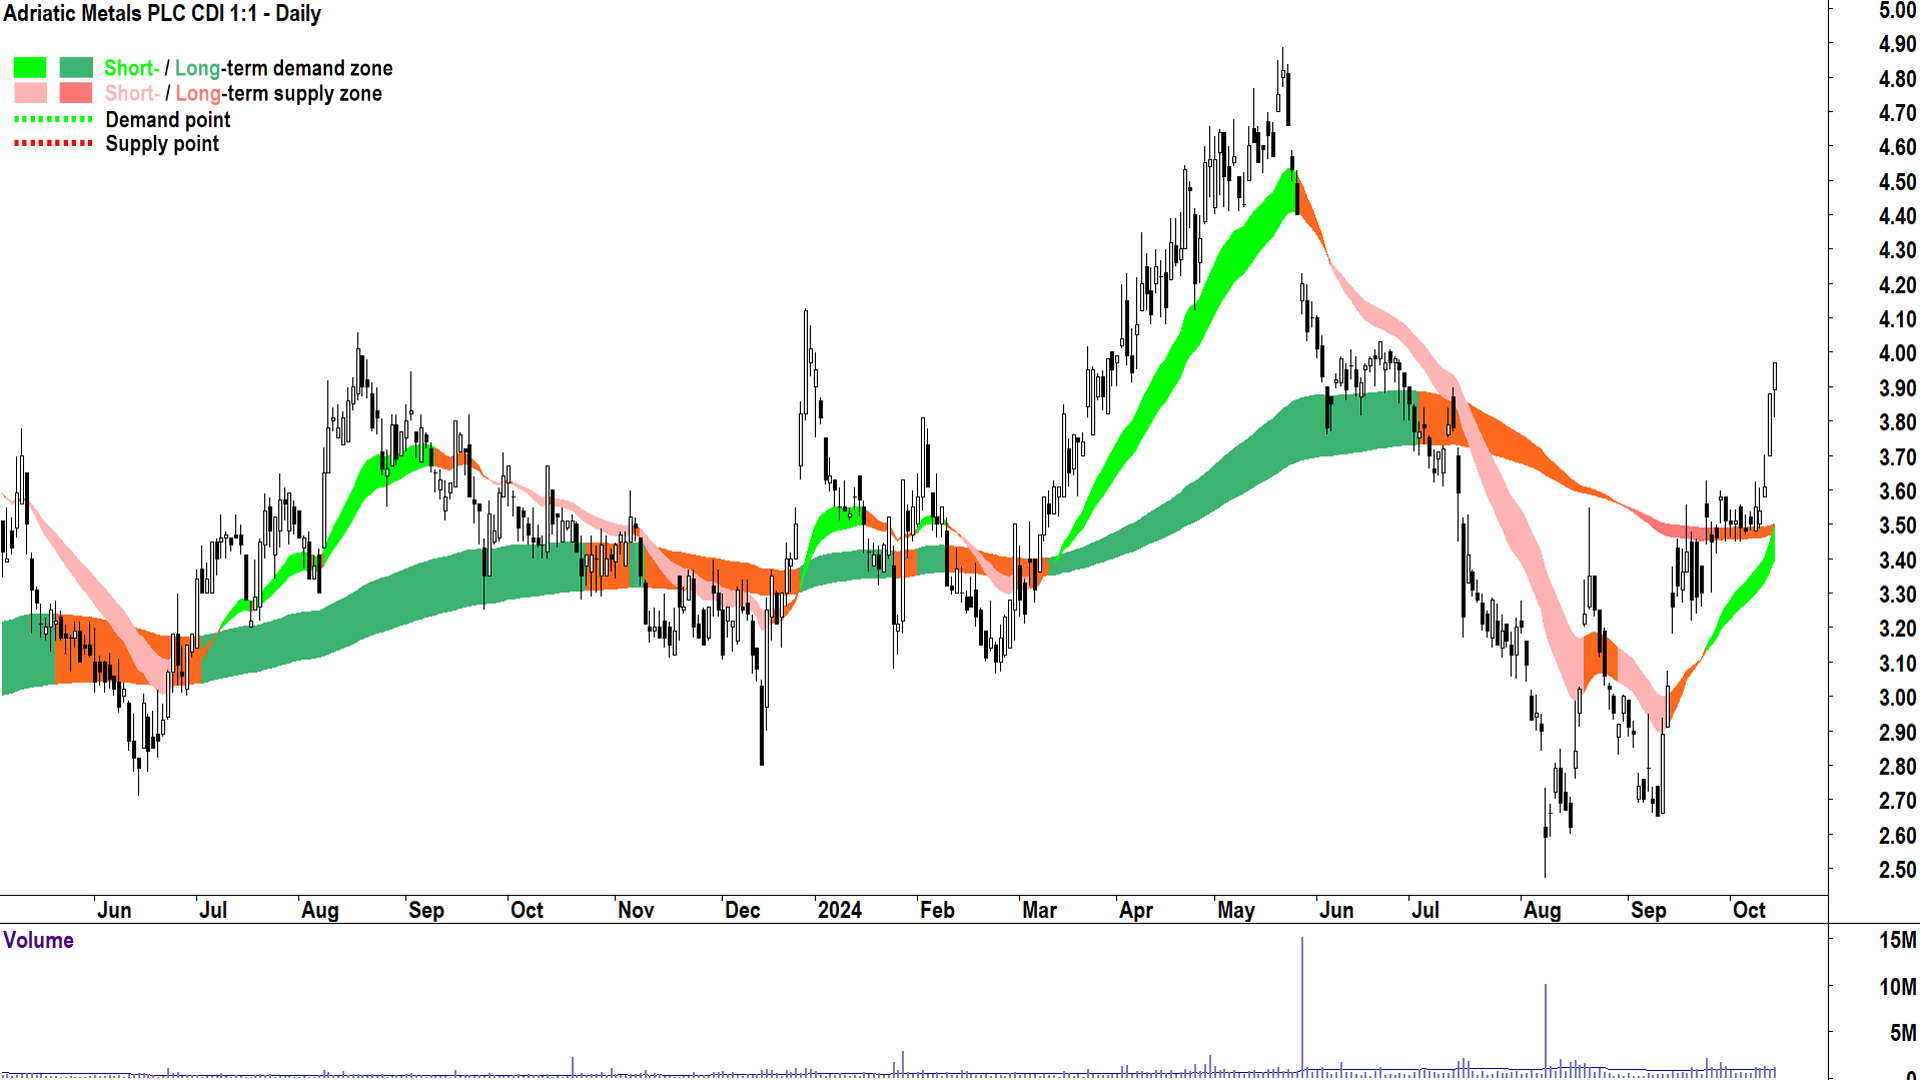Click the Feb label on time axis
This screenshot has width=1920, height=1080.
(x=937, y=910)
